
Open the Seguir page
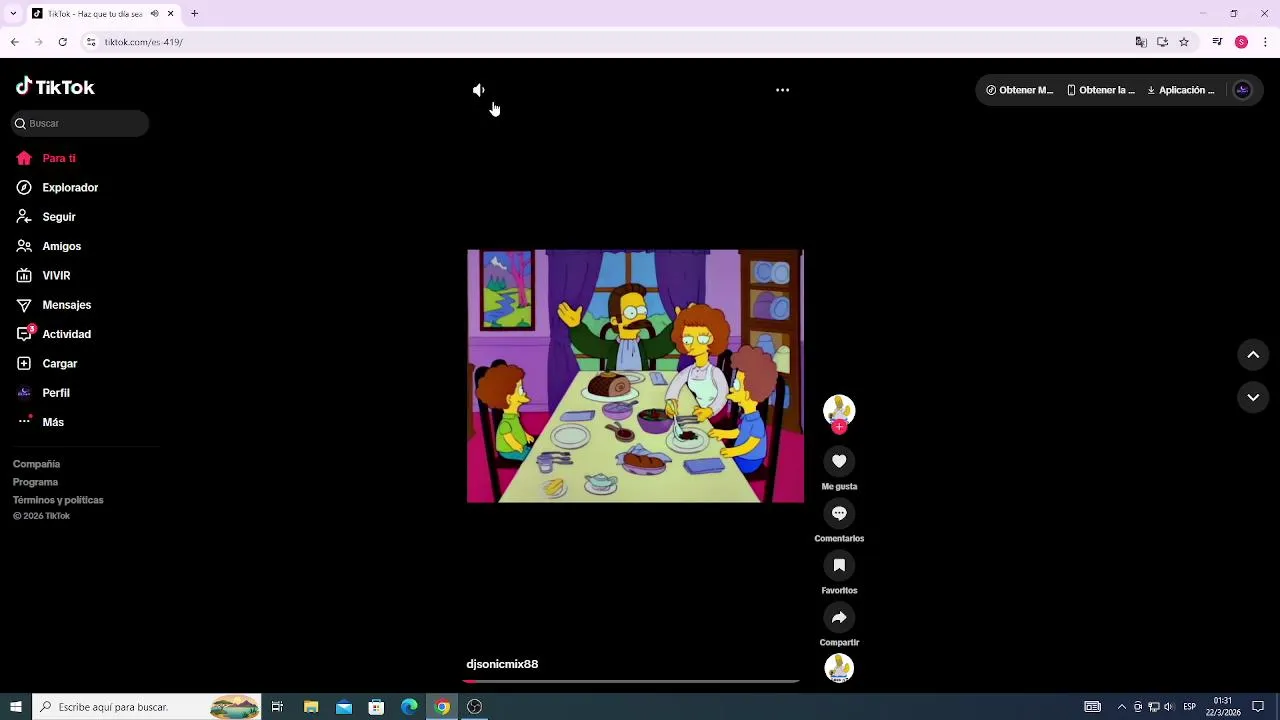[59, 217]
